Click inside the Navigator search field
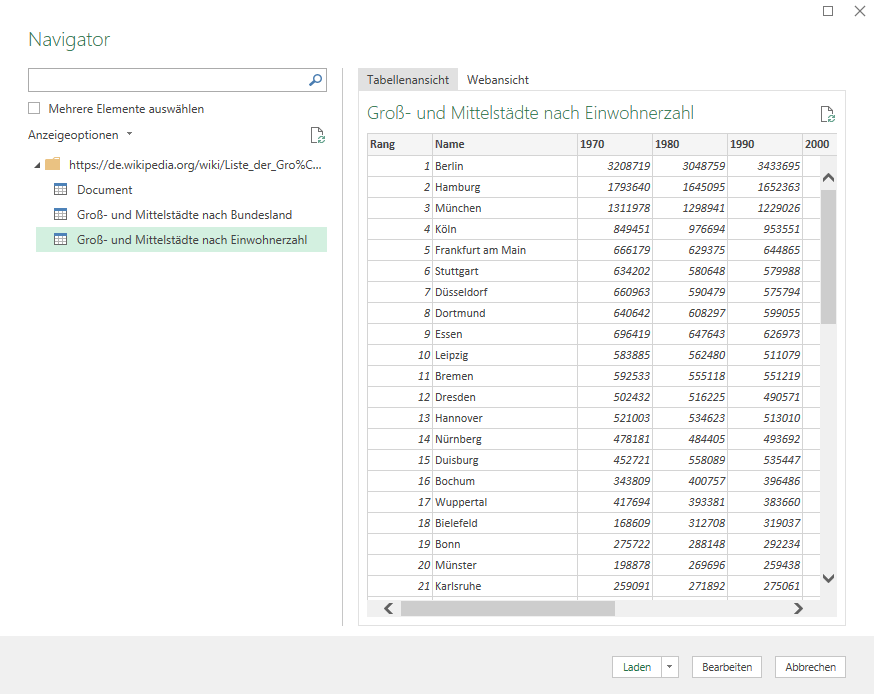This screenshot has width=874, height=694. pyautogui.click(x=165, y=80)
